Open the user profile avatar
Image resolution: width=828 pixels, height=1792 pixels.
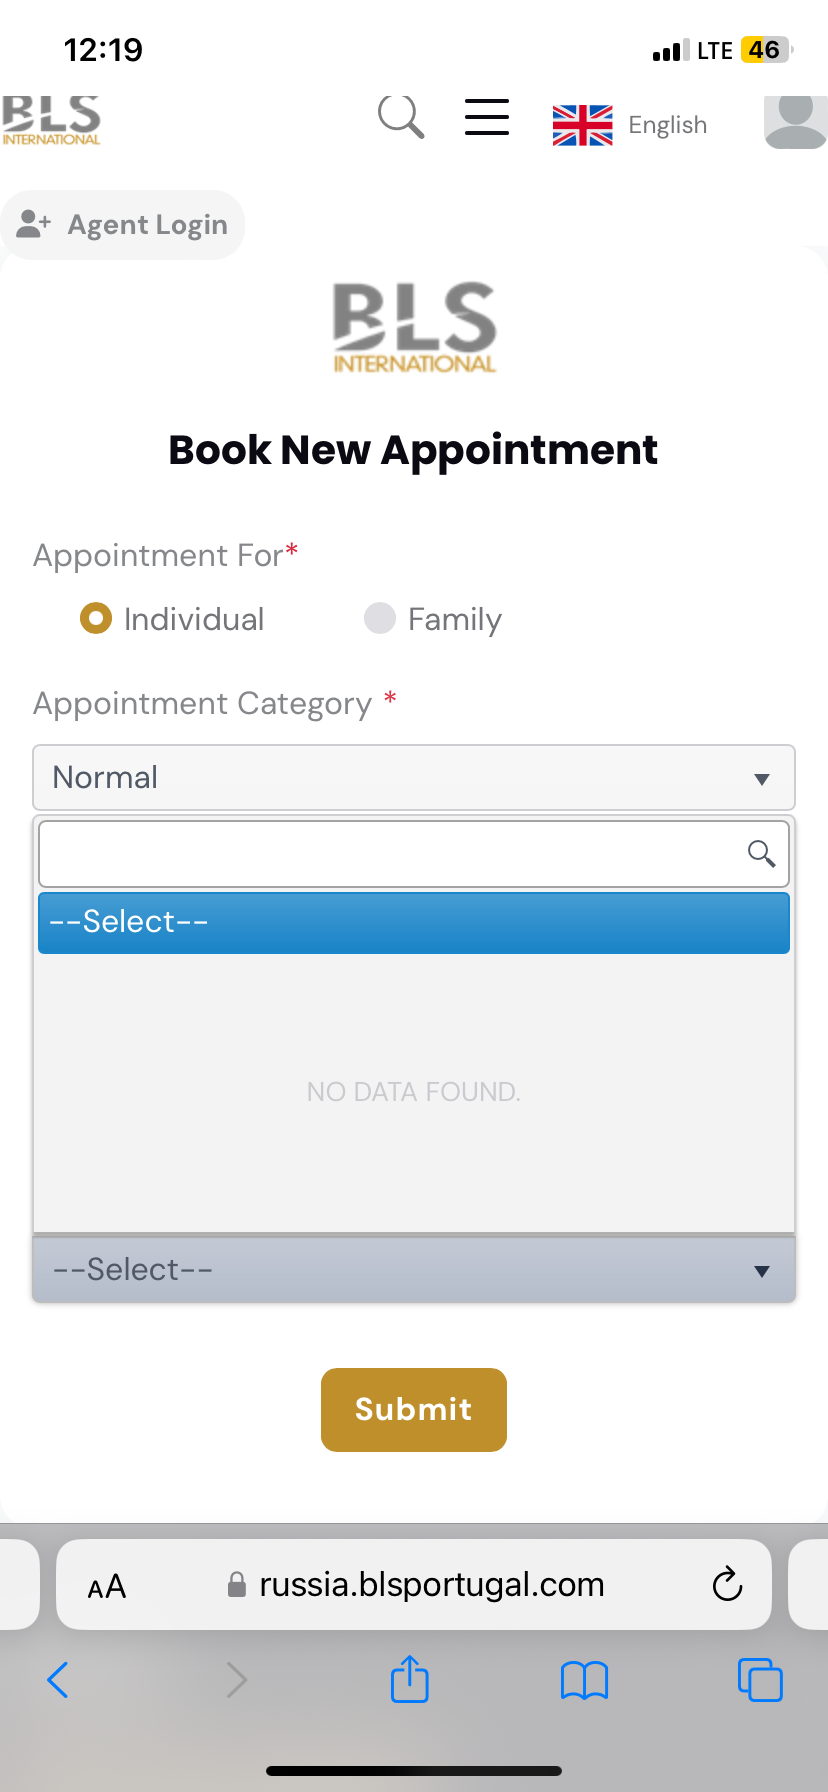click(x=796, y=122)
